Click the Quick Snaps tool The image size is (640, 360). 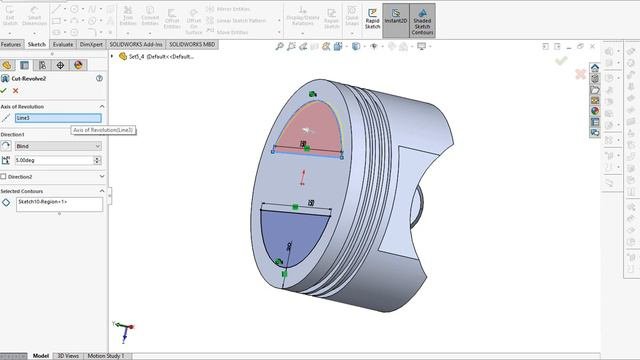(x=352, y=17)
